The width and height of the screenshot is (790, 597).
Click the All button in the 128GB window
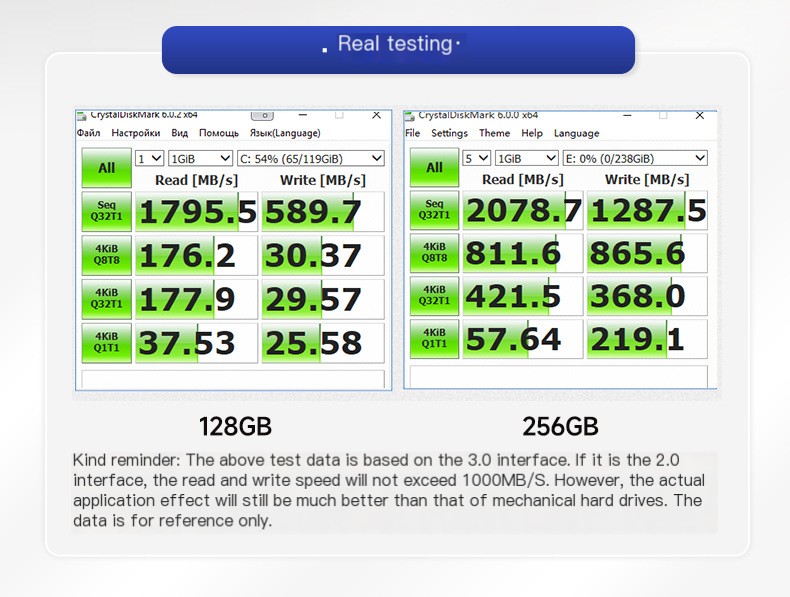pyautogui.click(x=106, y=168)
